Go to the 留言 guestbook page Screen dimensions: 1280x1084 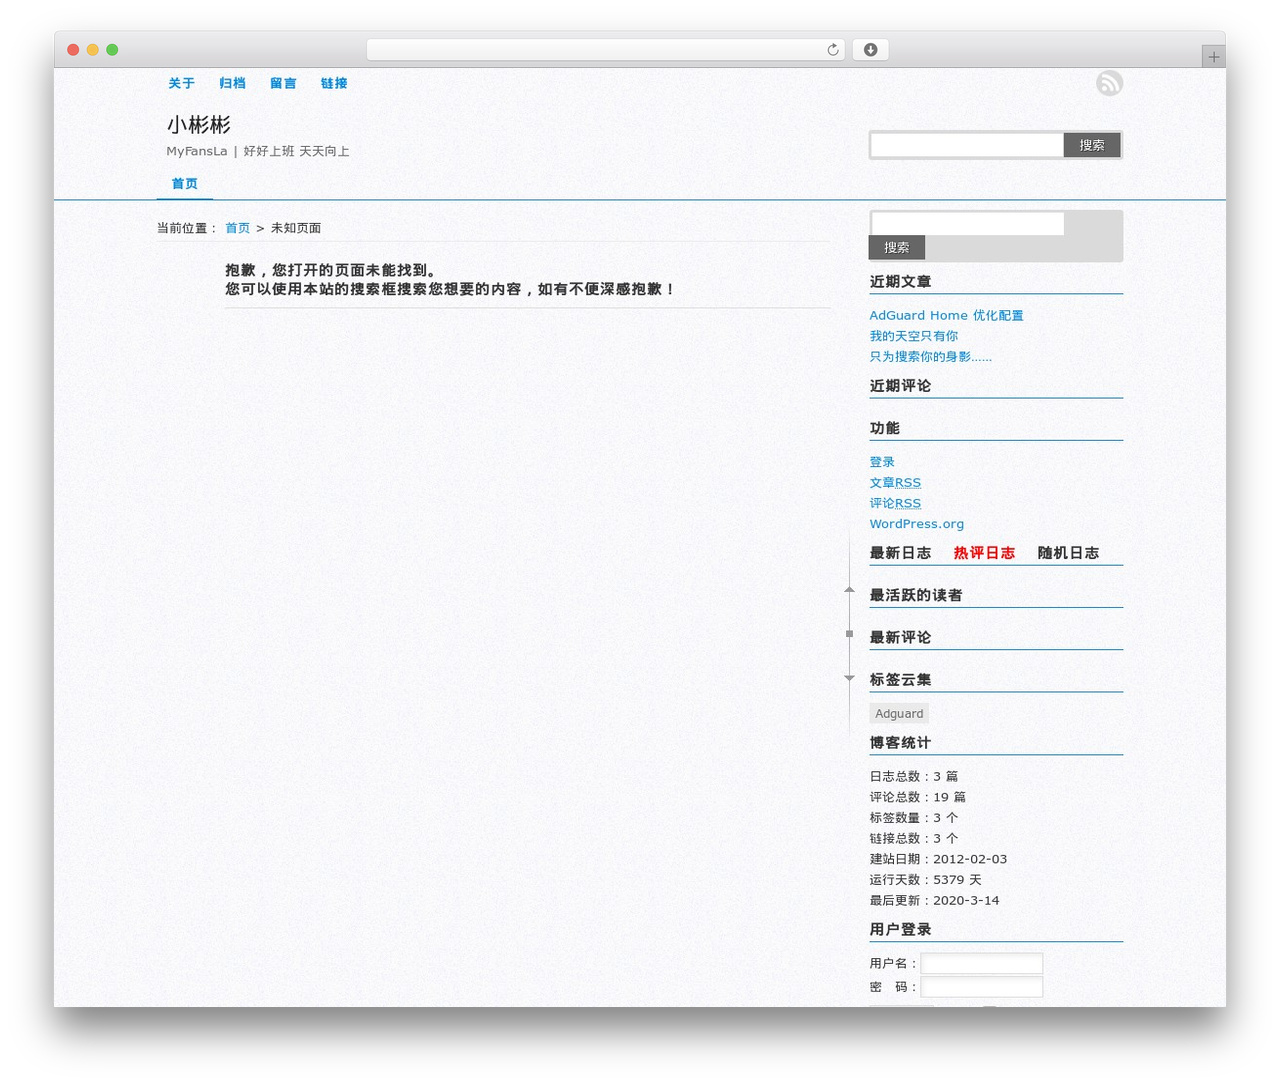coord(283,83)
